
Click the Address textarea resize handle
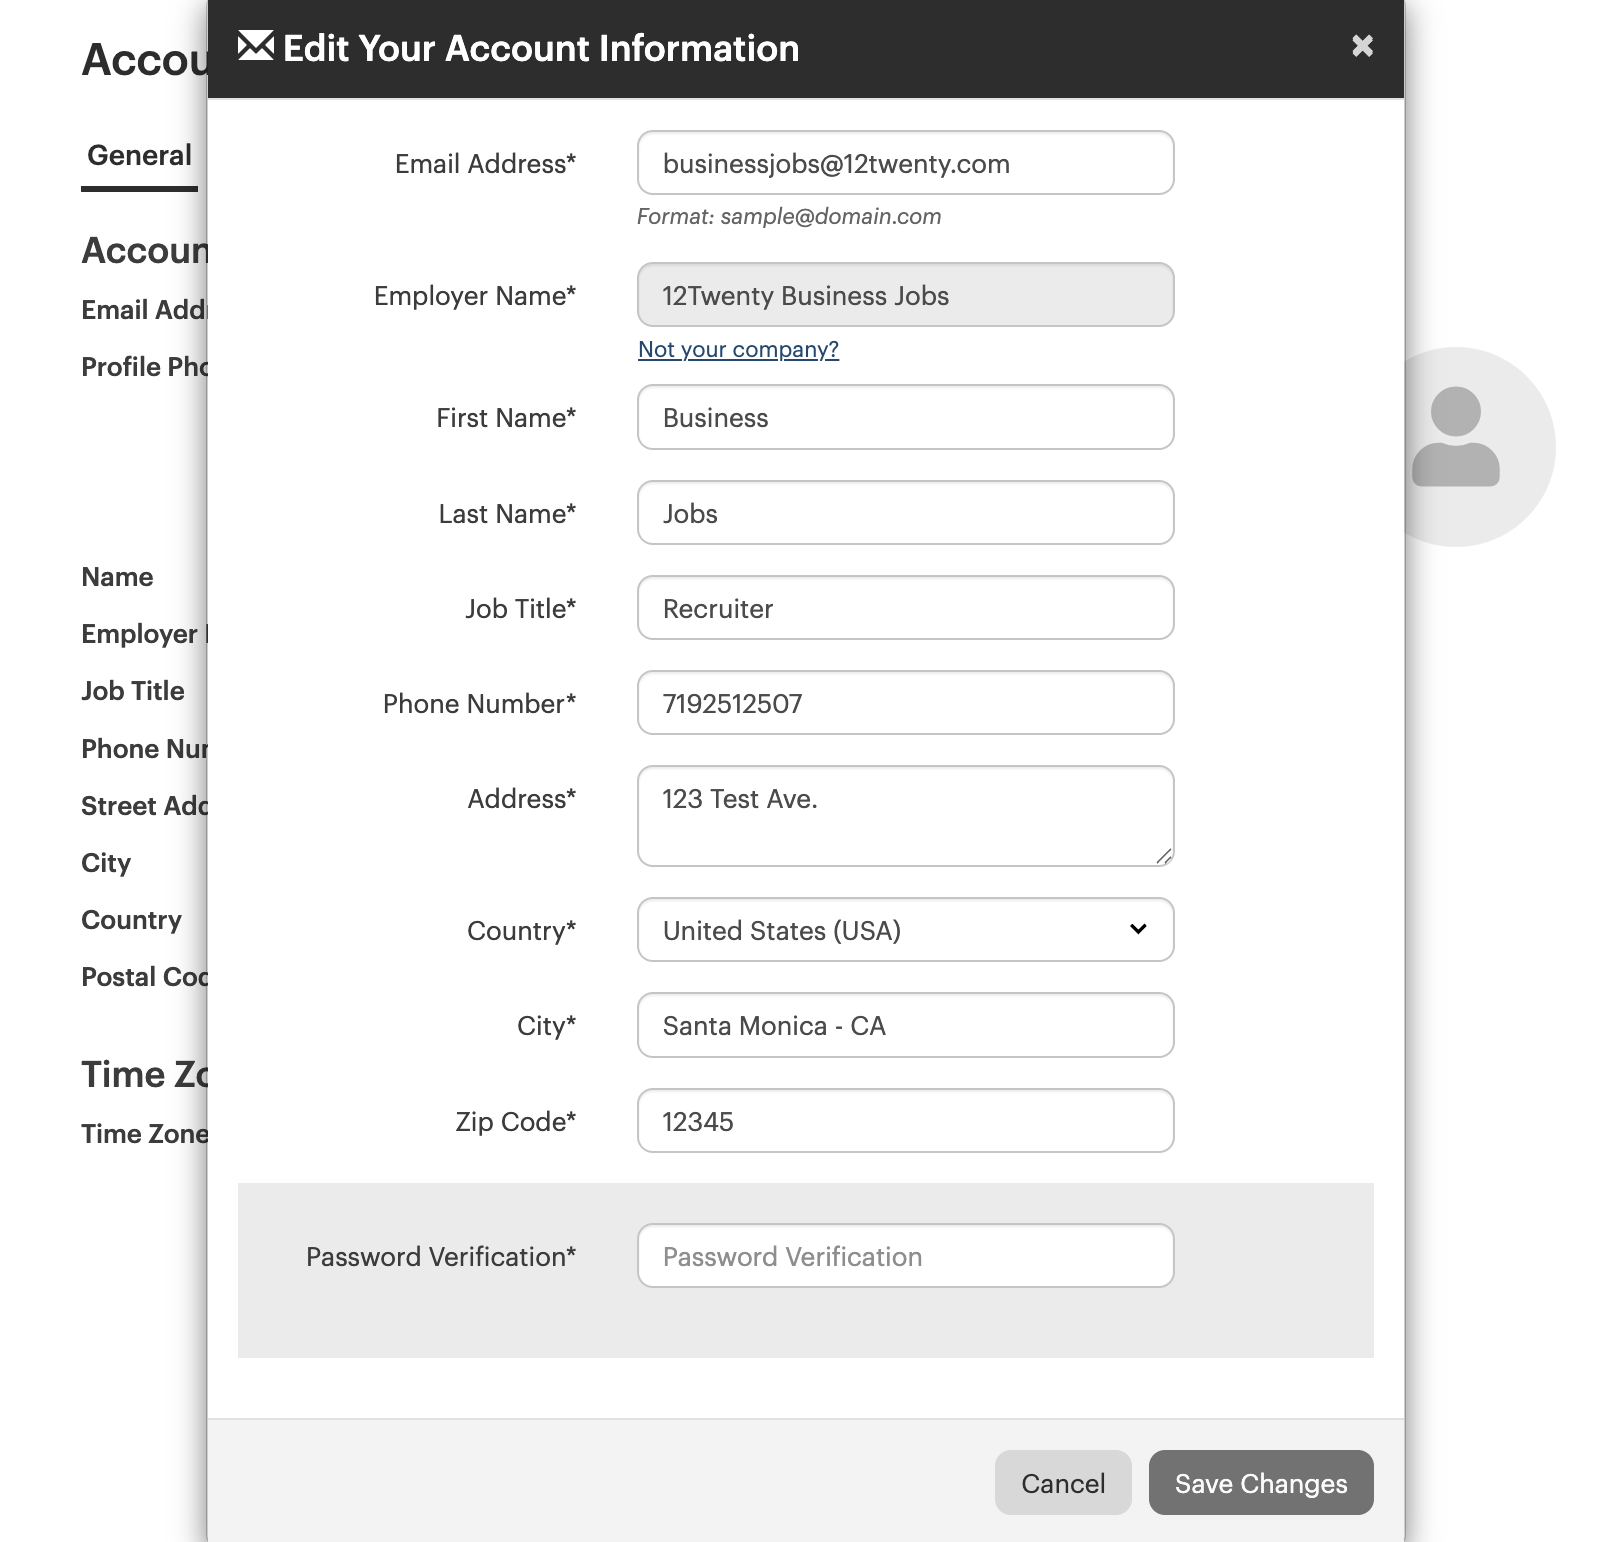[x=1164, y=856]
